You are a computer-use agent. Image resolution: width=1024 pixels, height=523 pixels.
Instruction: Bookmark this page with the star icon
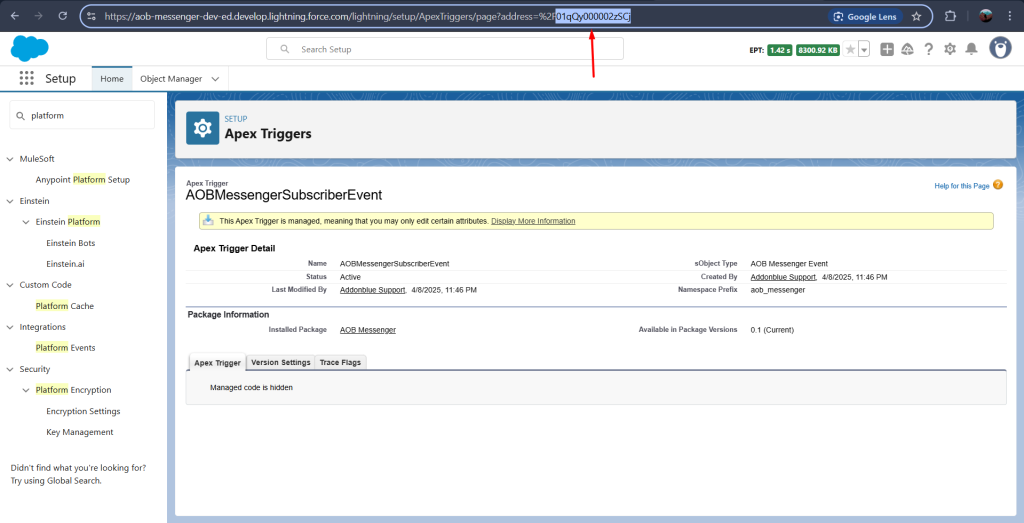916,16
